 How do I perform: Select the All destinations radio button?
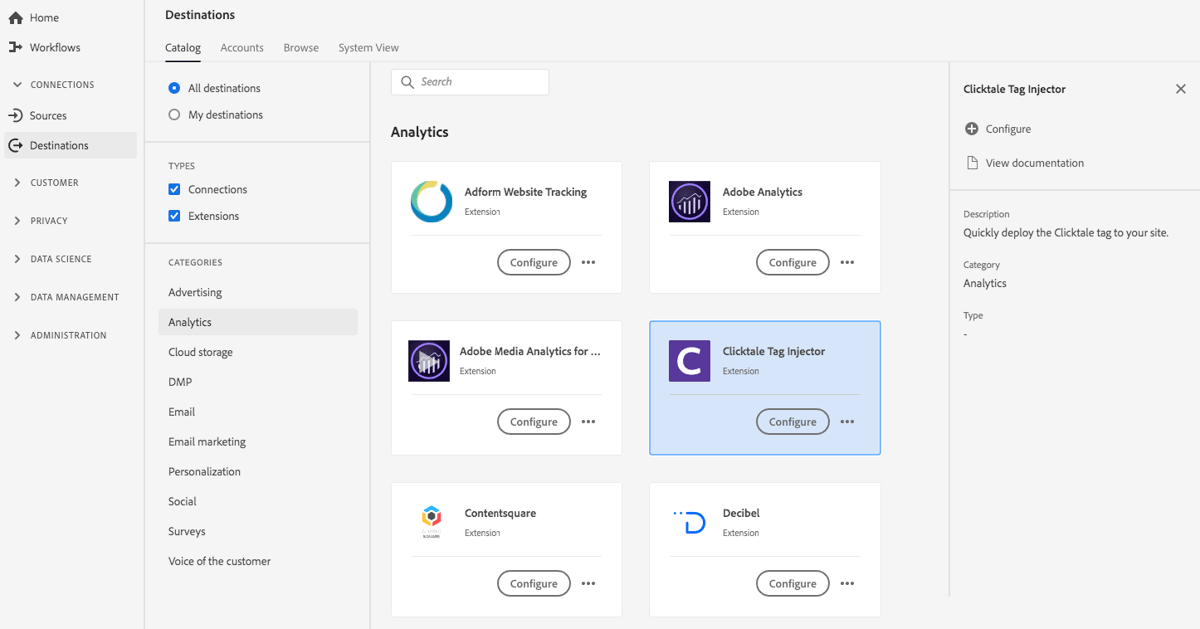click(174, 88)
